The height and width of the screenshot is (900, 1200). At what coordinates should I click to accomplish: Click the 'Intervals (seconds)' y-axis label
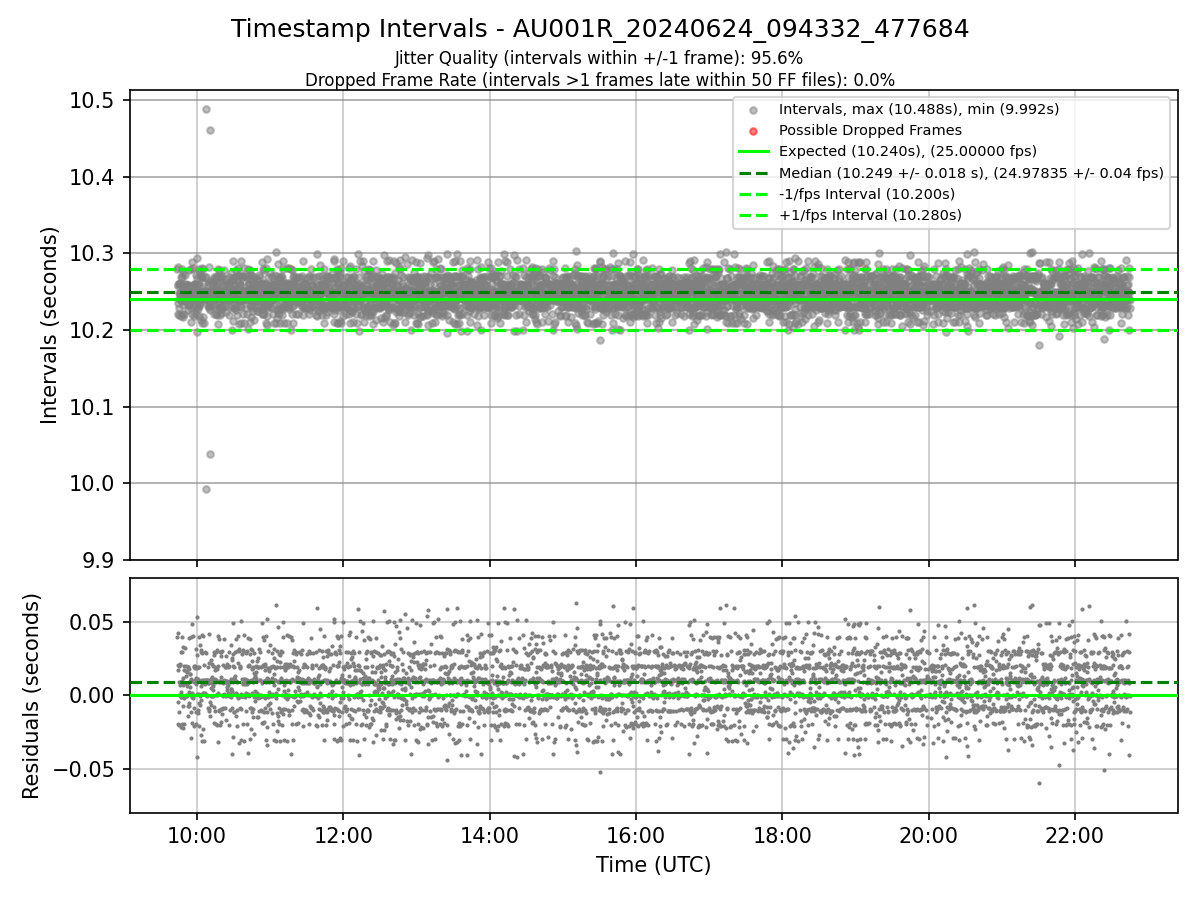[50, 325]
